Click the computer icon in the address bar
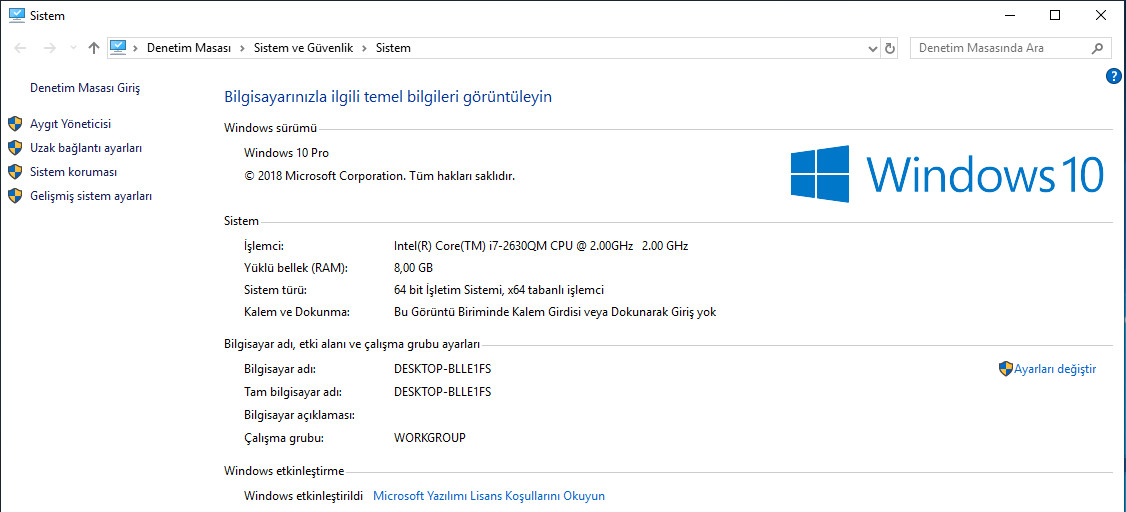This screenshot has height=512, width=1126. click(118, 48)
